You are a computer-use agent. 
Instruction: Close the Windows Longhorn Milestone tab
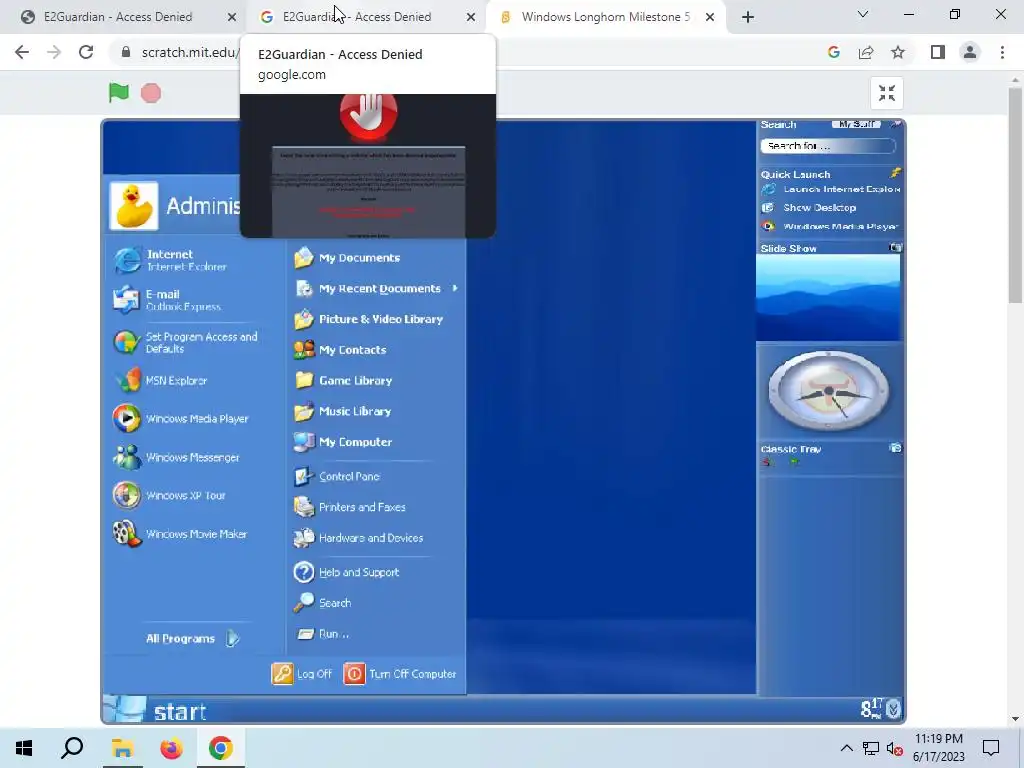tap(709, 17)
